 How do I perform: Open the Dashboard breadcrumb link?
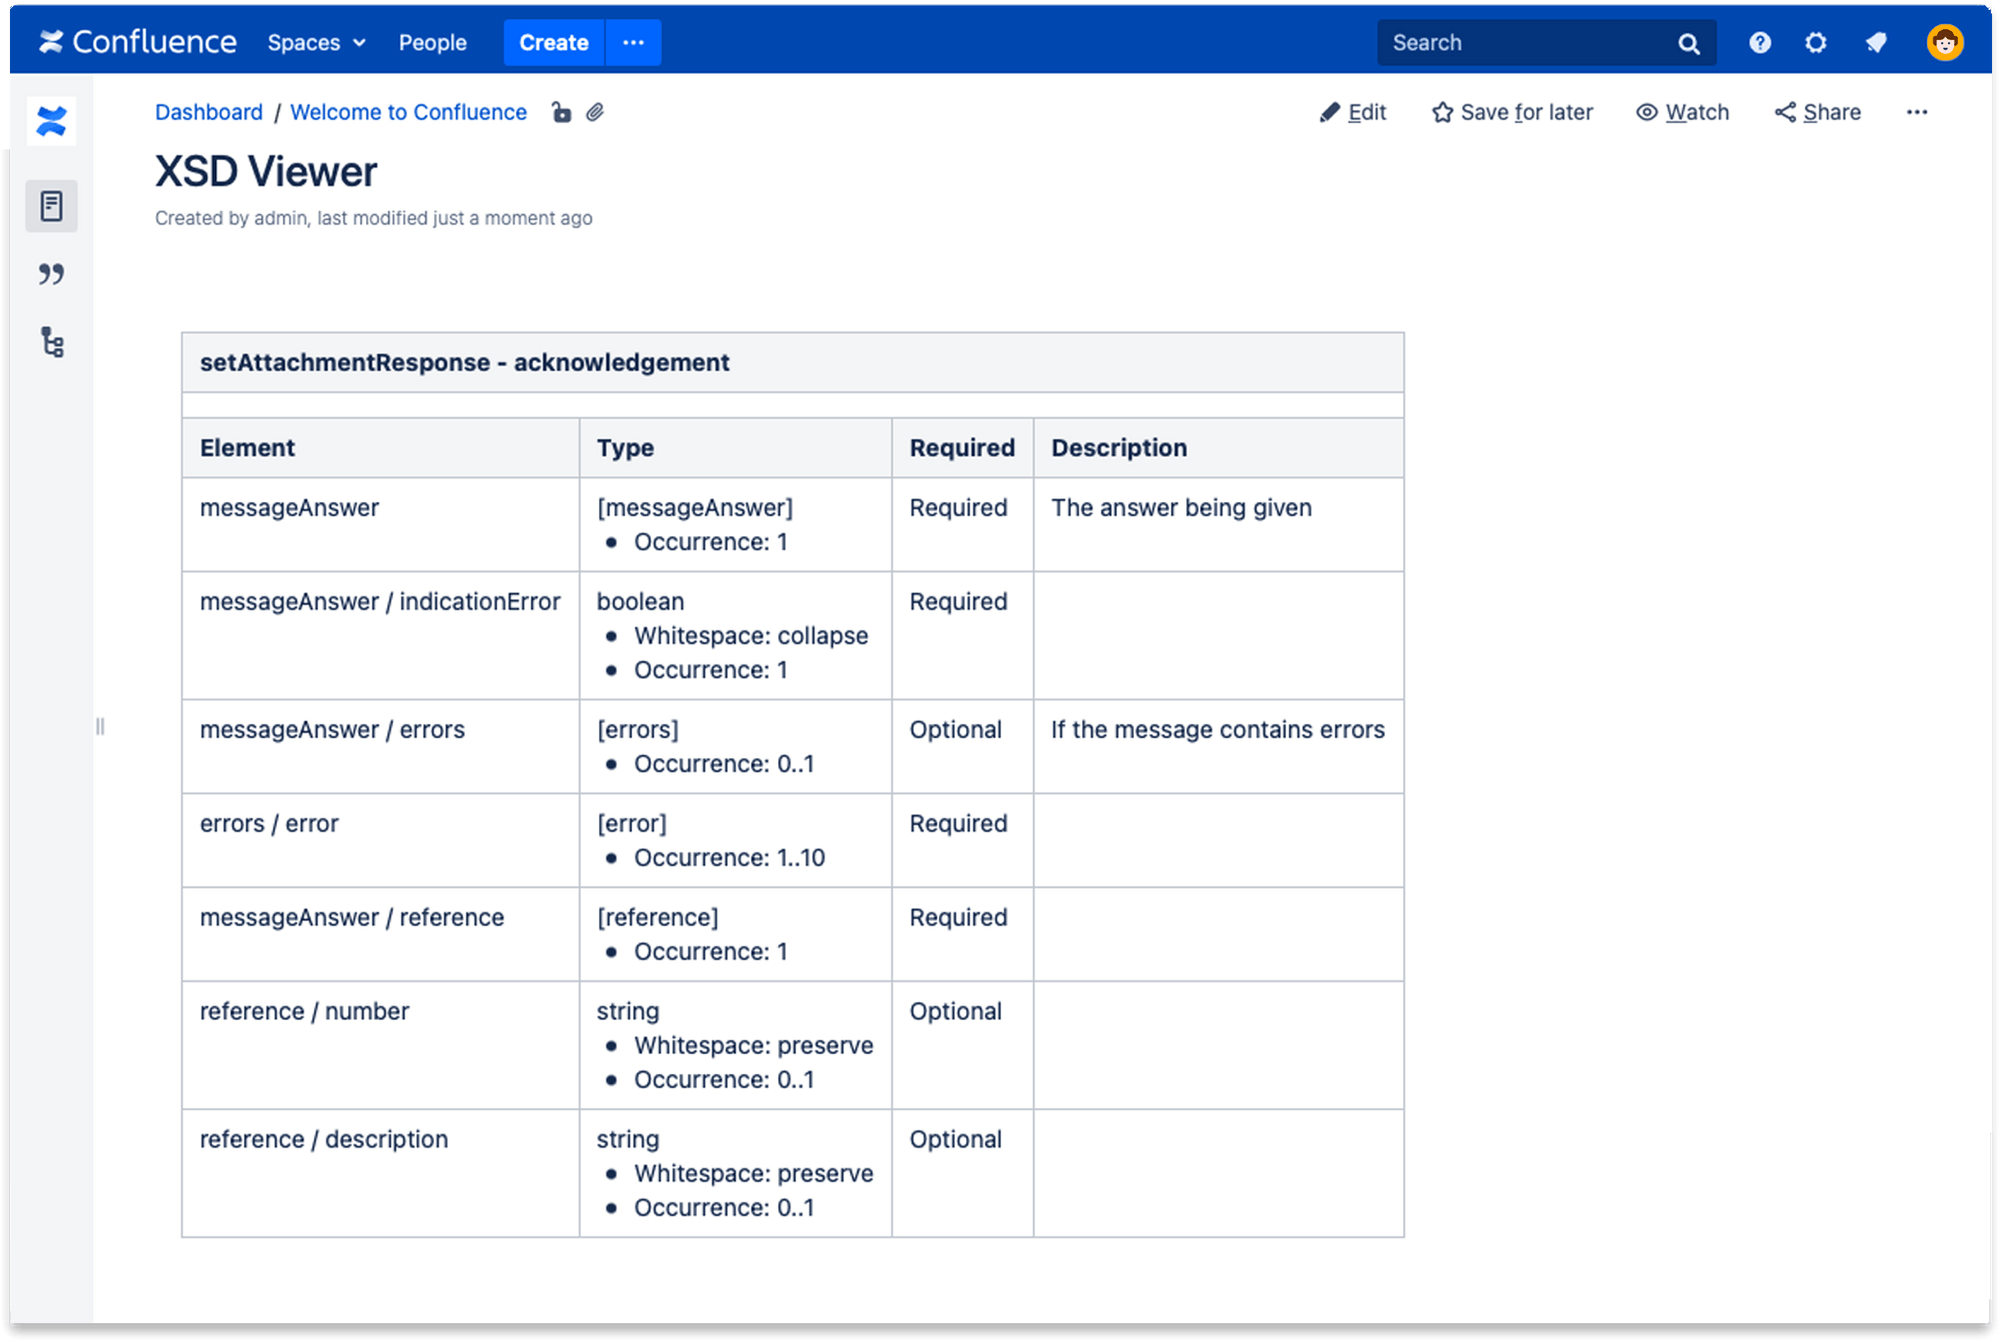[x=208, y=112]
